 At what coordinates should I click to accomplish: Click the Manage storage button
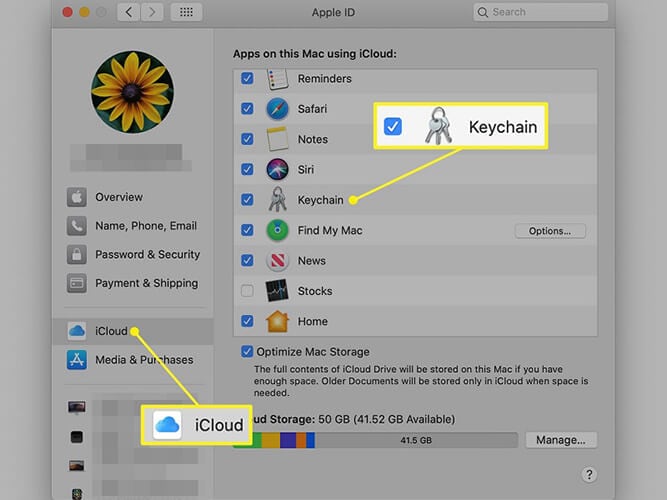[561, 440]
